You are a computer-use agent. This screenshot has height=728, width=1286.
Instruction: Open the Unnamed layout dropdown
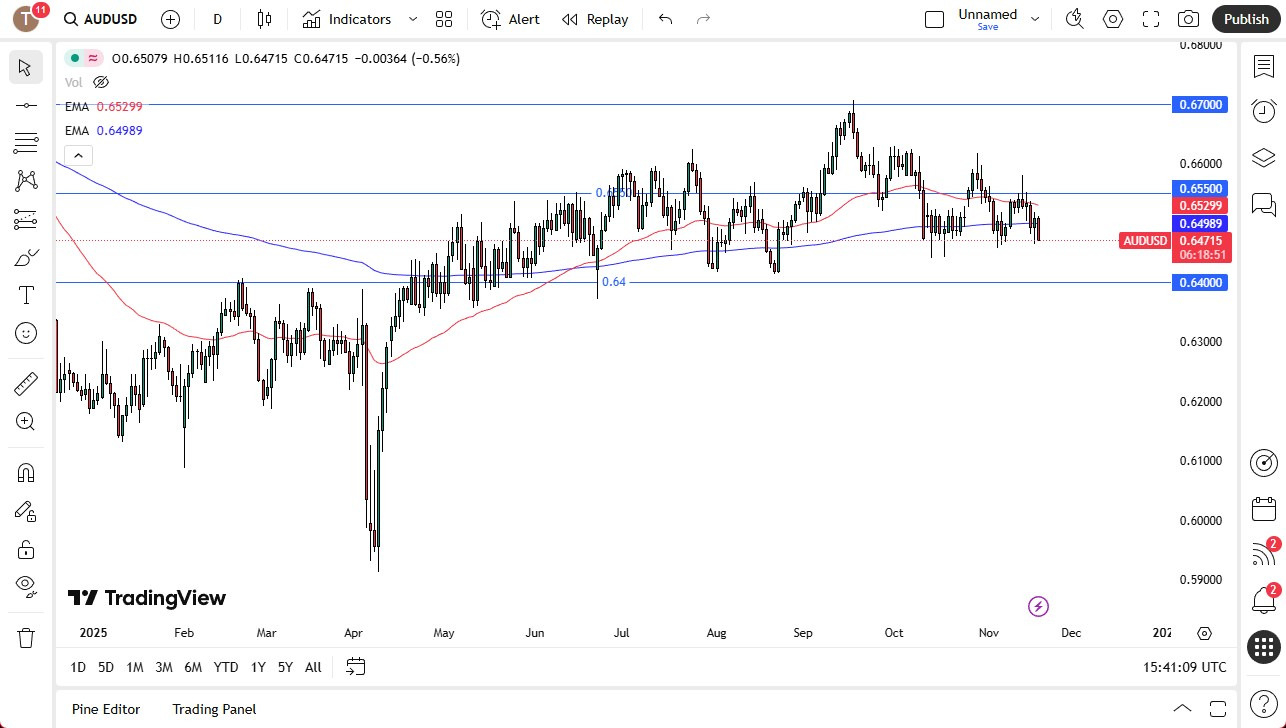pos(1035,17)
